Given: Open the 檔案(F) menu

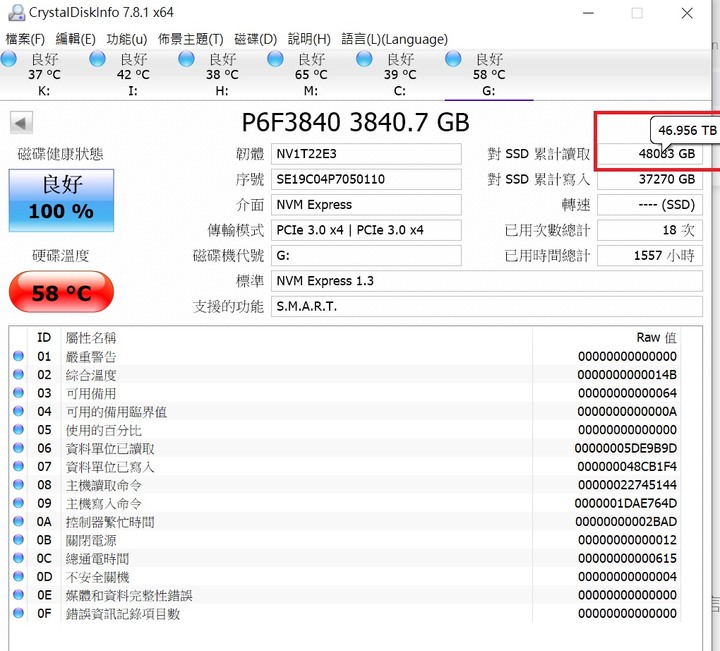Looking at the screenshot, I should (25, 39).
